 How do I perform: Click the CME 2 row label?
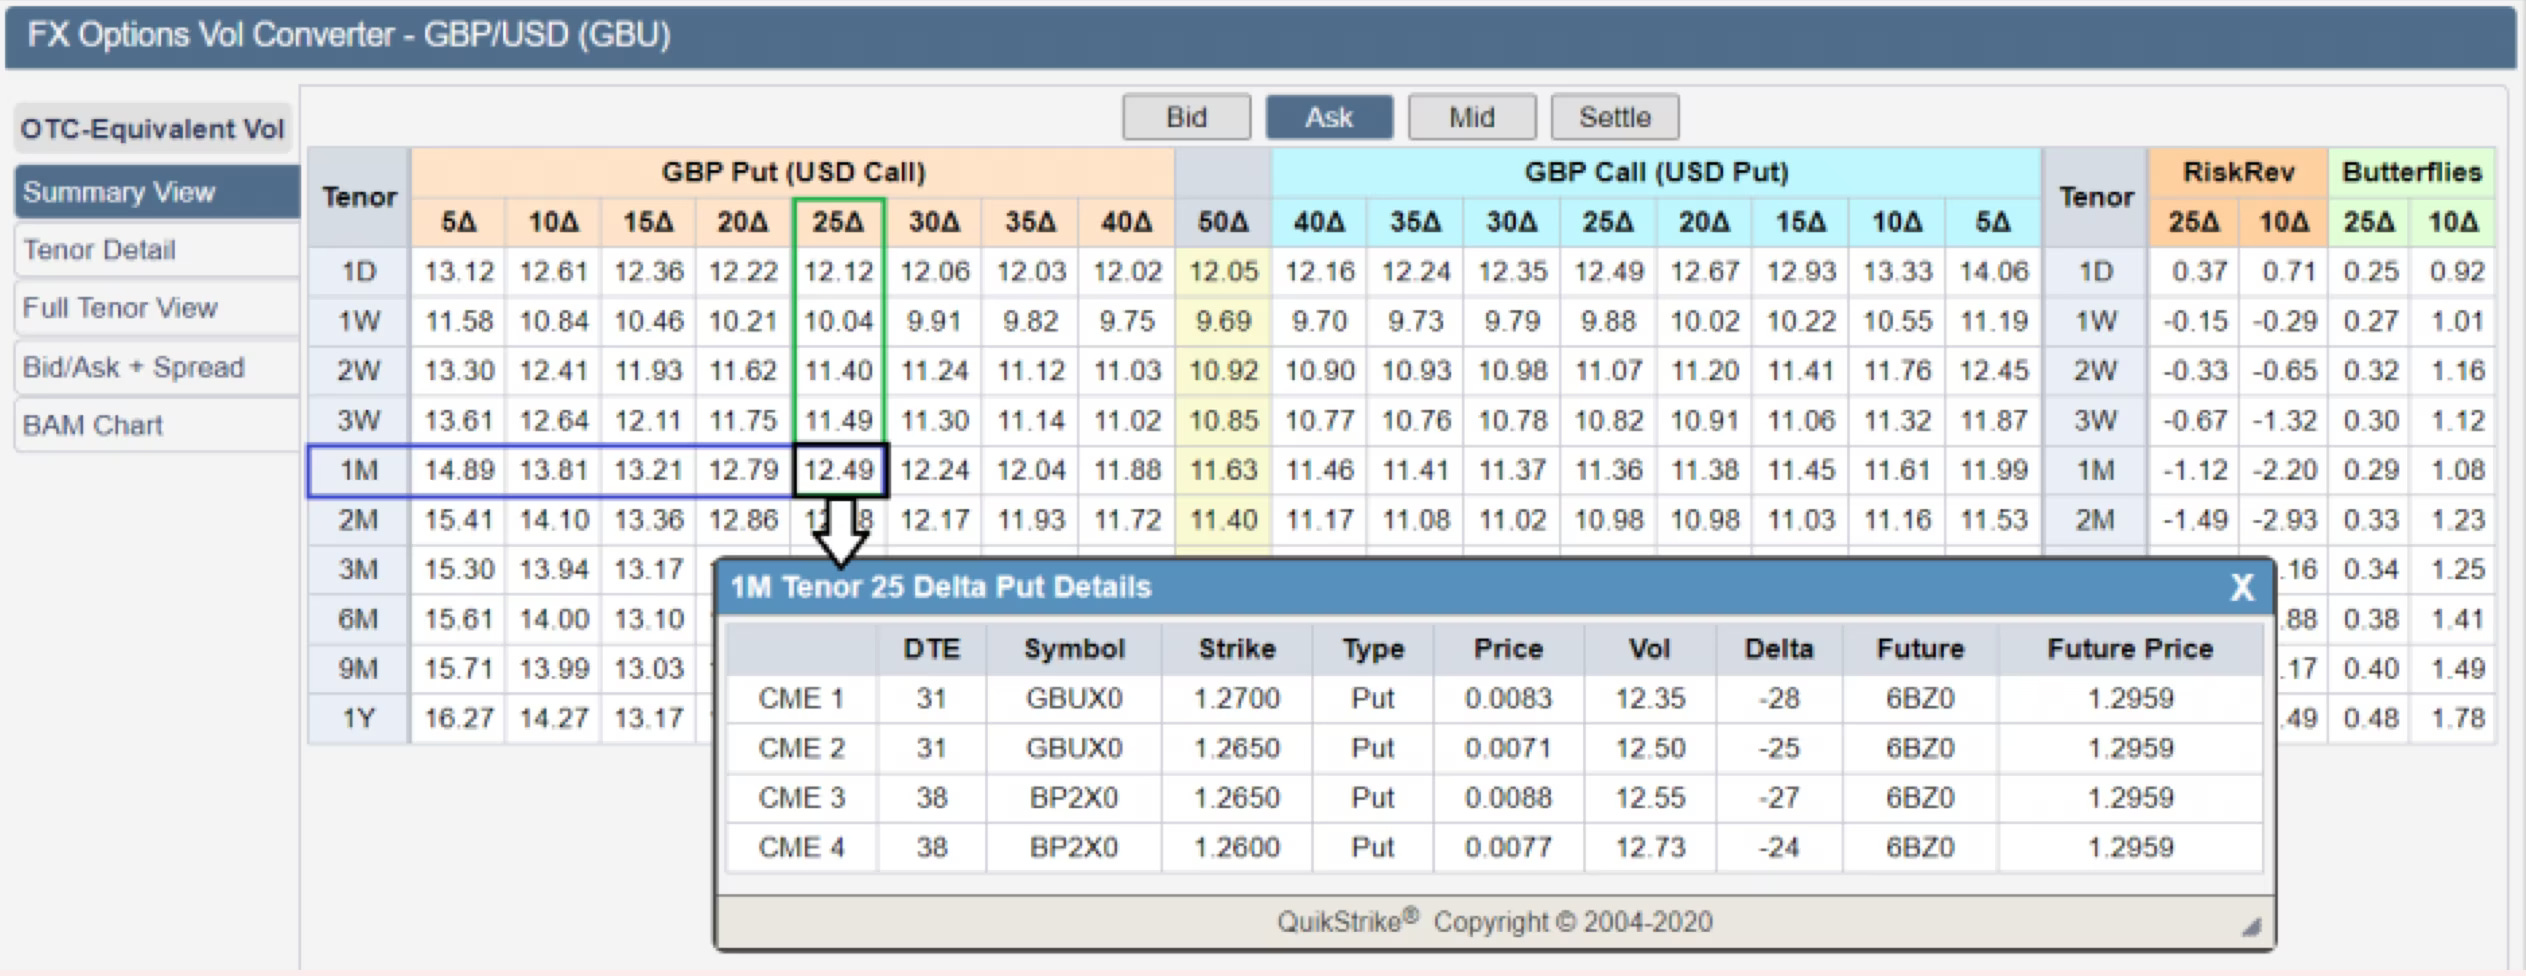pyautogui.click(x=801, y=748)
